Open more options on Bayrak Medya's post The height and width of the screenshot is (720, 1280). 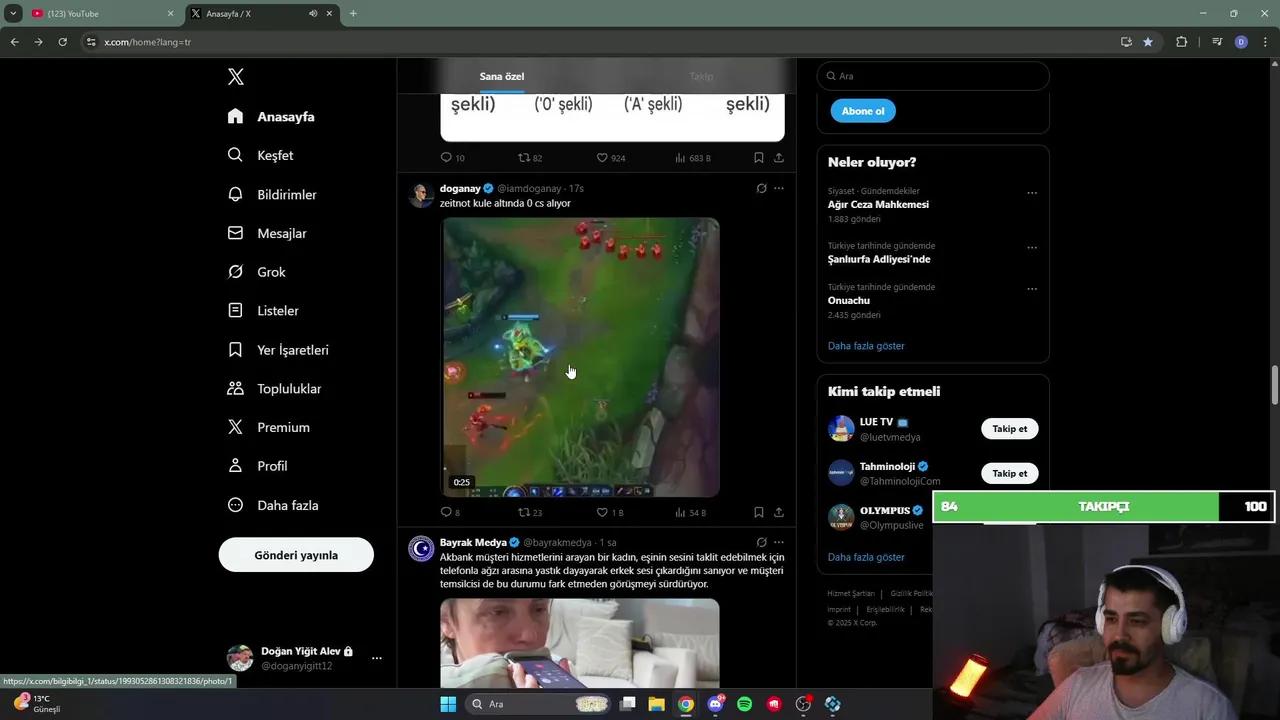click(x=779, y=542)
